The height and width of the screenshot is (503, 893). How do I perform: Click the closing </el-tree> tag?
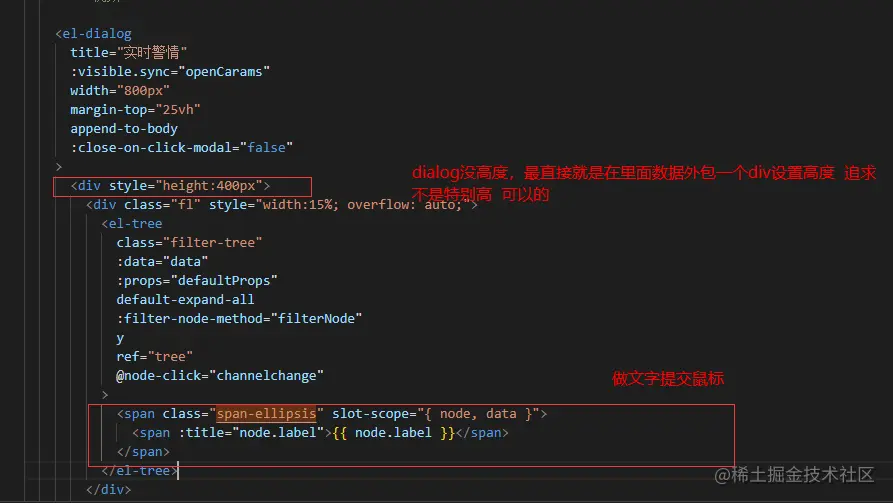[x=139, y=471]
